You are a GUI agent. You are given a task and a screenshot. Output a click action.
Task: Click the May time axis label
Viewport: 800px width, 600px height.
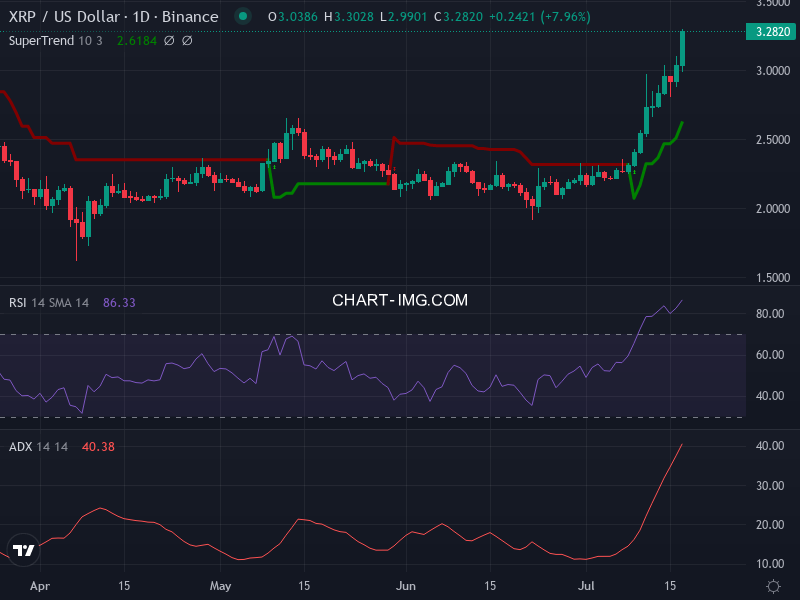click(x=220, y=586)
